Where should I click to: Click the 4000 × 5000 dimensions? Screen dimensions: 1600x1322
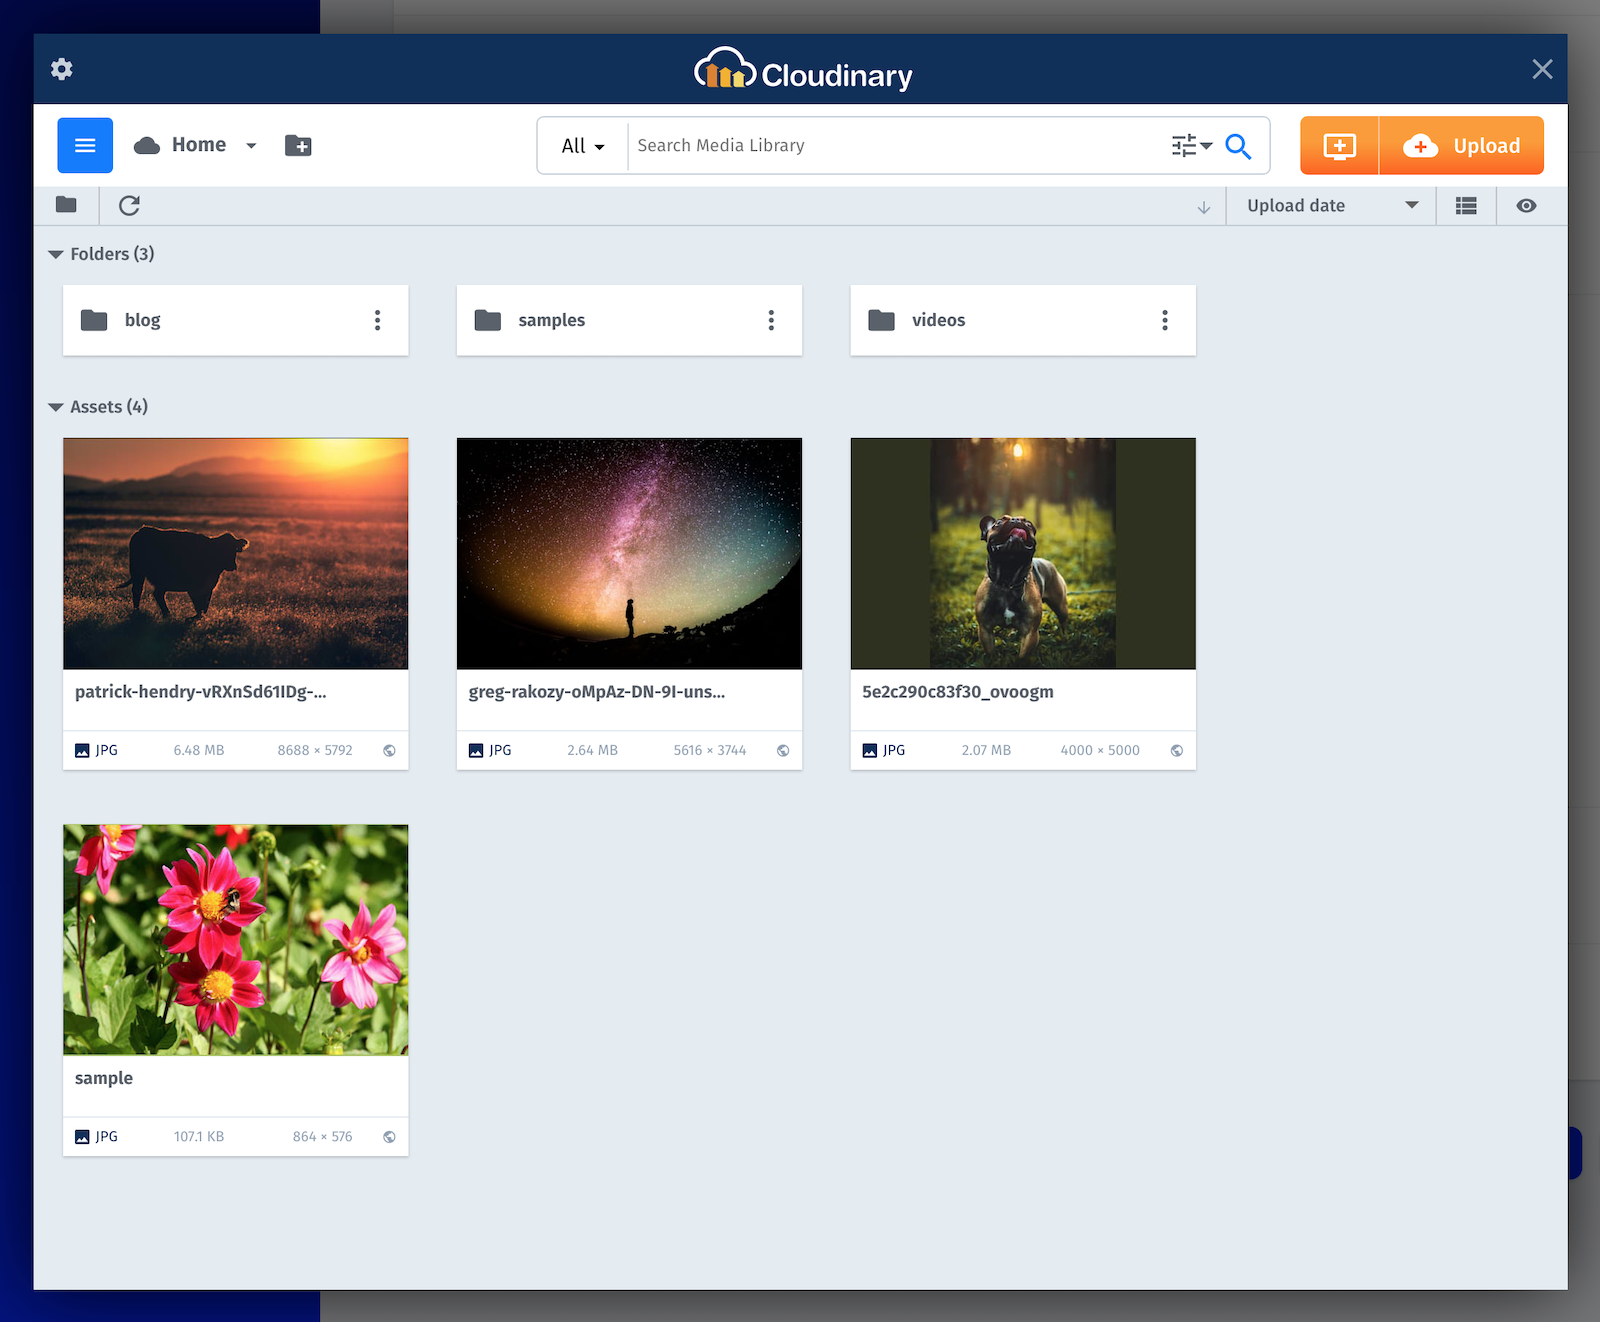(x=1100, y=751)
